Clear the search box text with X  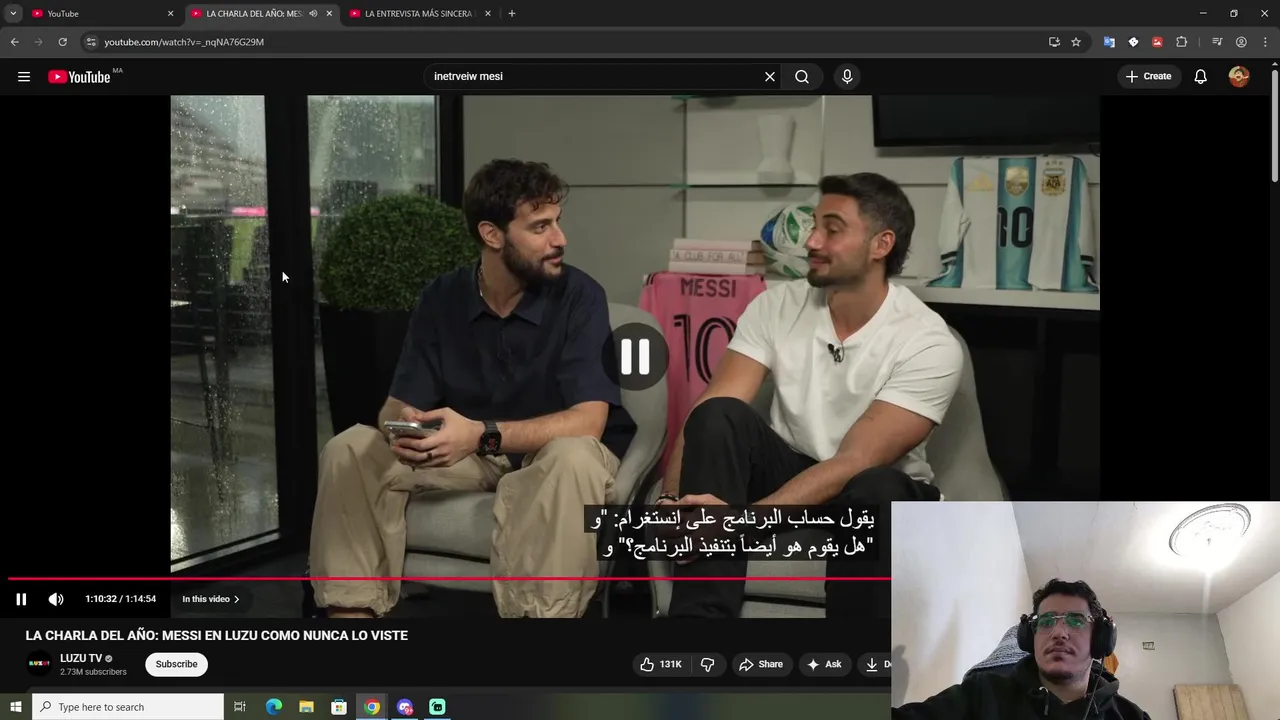770,77
